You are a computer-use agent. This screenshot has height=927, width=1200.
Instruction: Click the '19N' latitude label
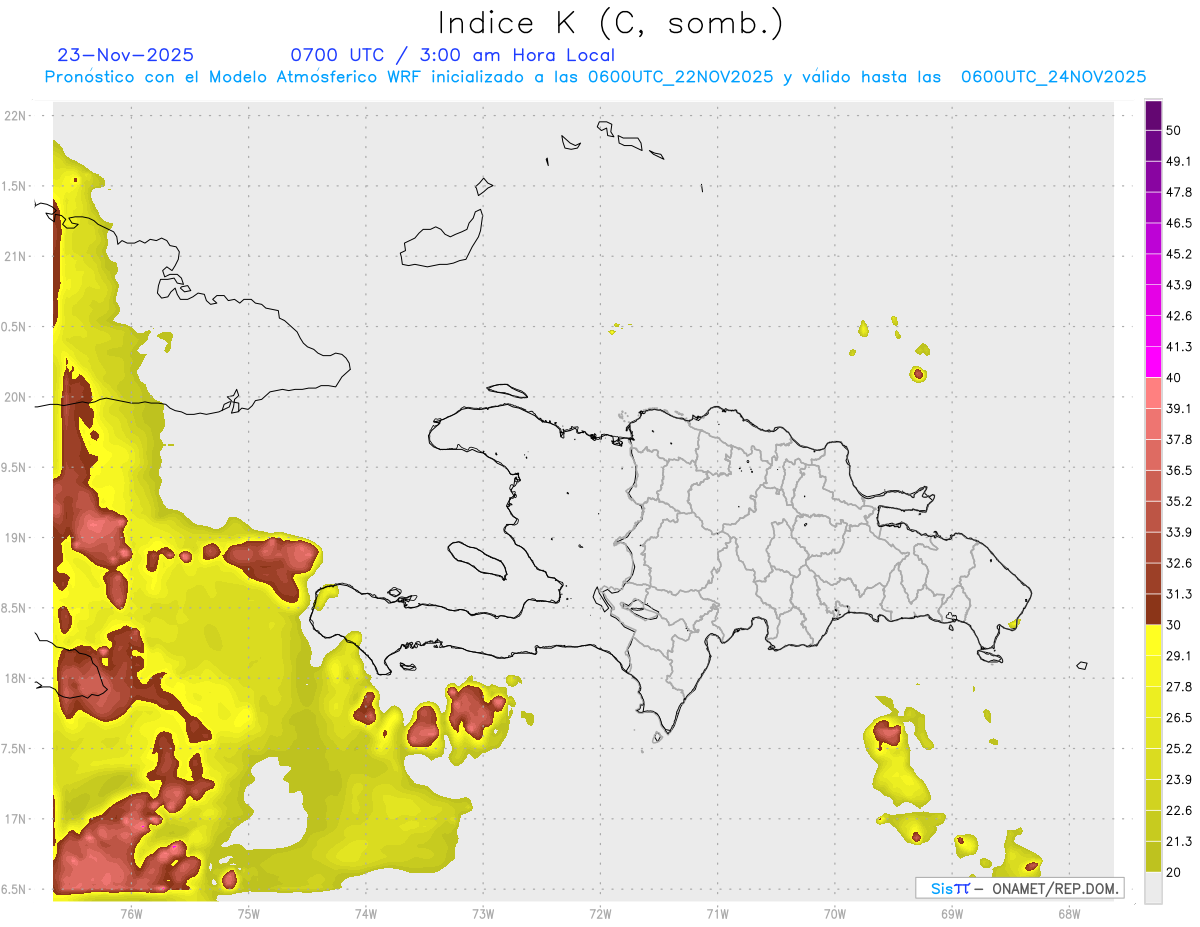click(x=16, y=538)
